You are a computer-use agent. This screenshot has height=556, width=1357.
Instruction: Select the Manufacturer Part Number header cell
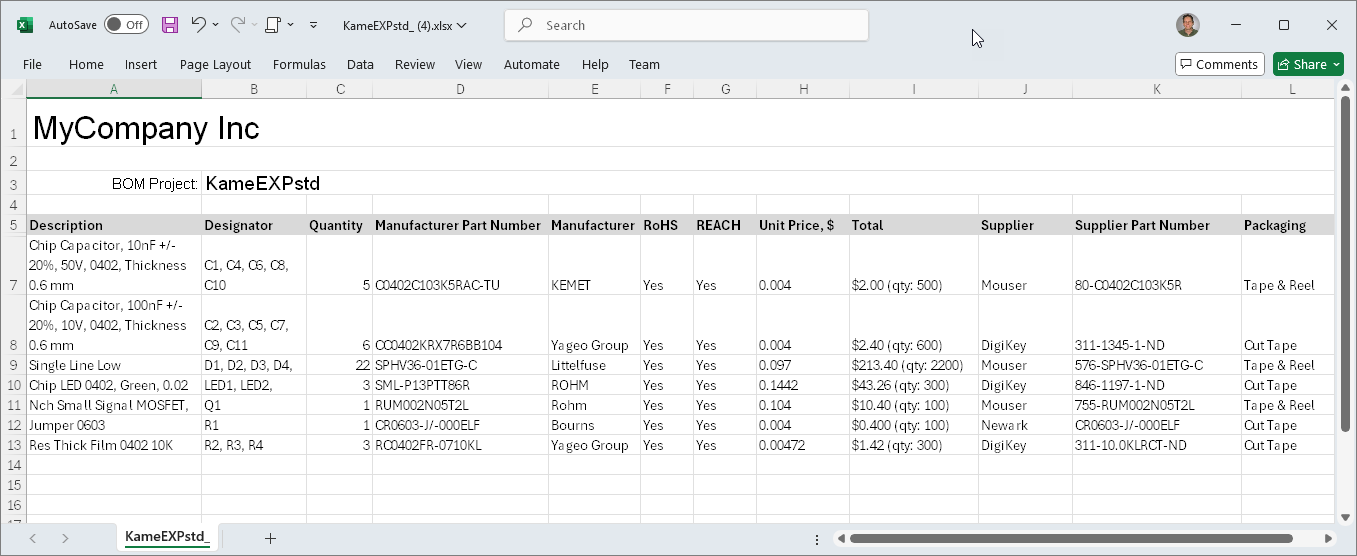458,225
